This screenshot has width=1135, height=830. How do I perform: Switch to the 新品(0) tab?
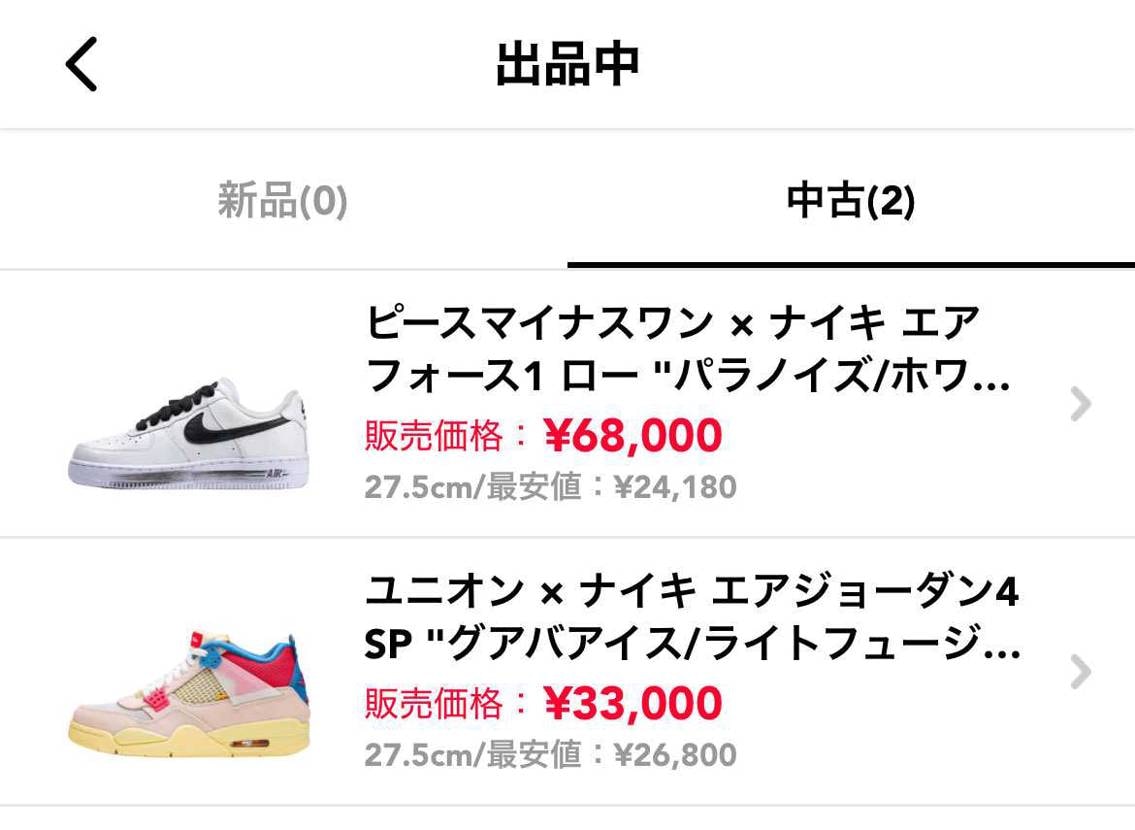point(281,199)
